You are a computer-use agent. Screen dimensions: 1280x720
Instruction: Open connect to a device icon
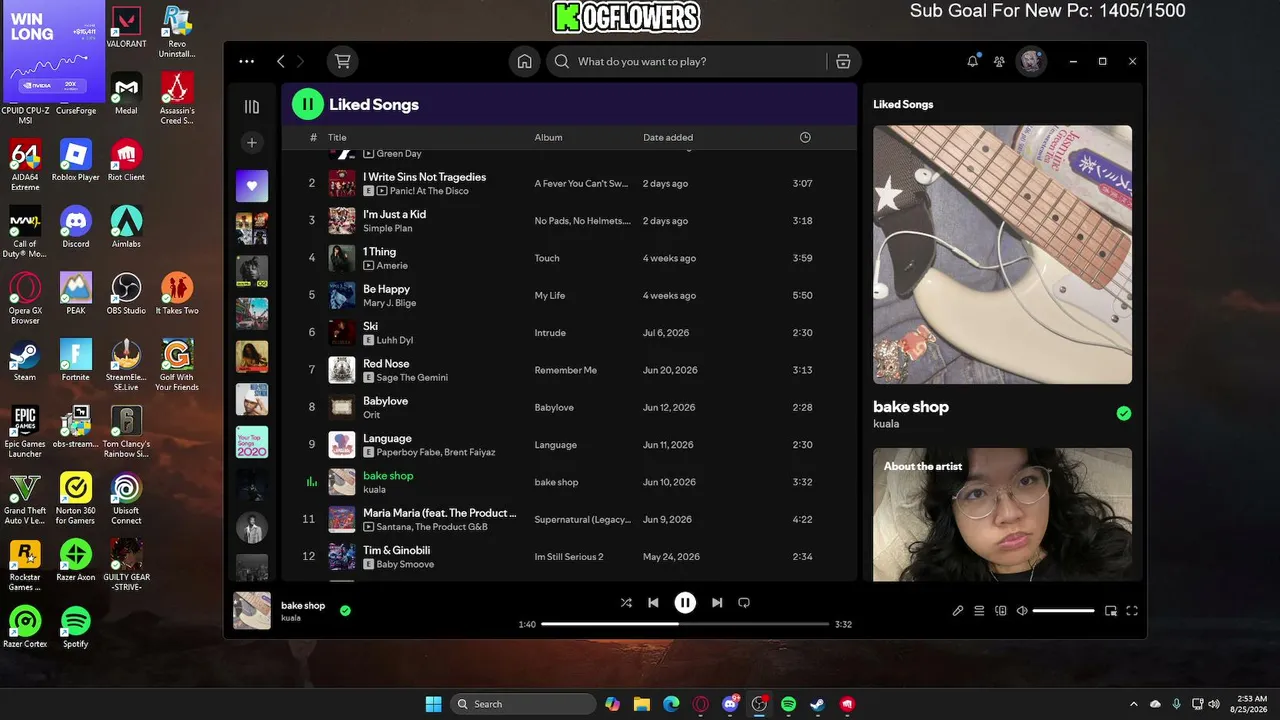click(x=1001, y=611)
